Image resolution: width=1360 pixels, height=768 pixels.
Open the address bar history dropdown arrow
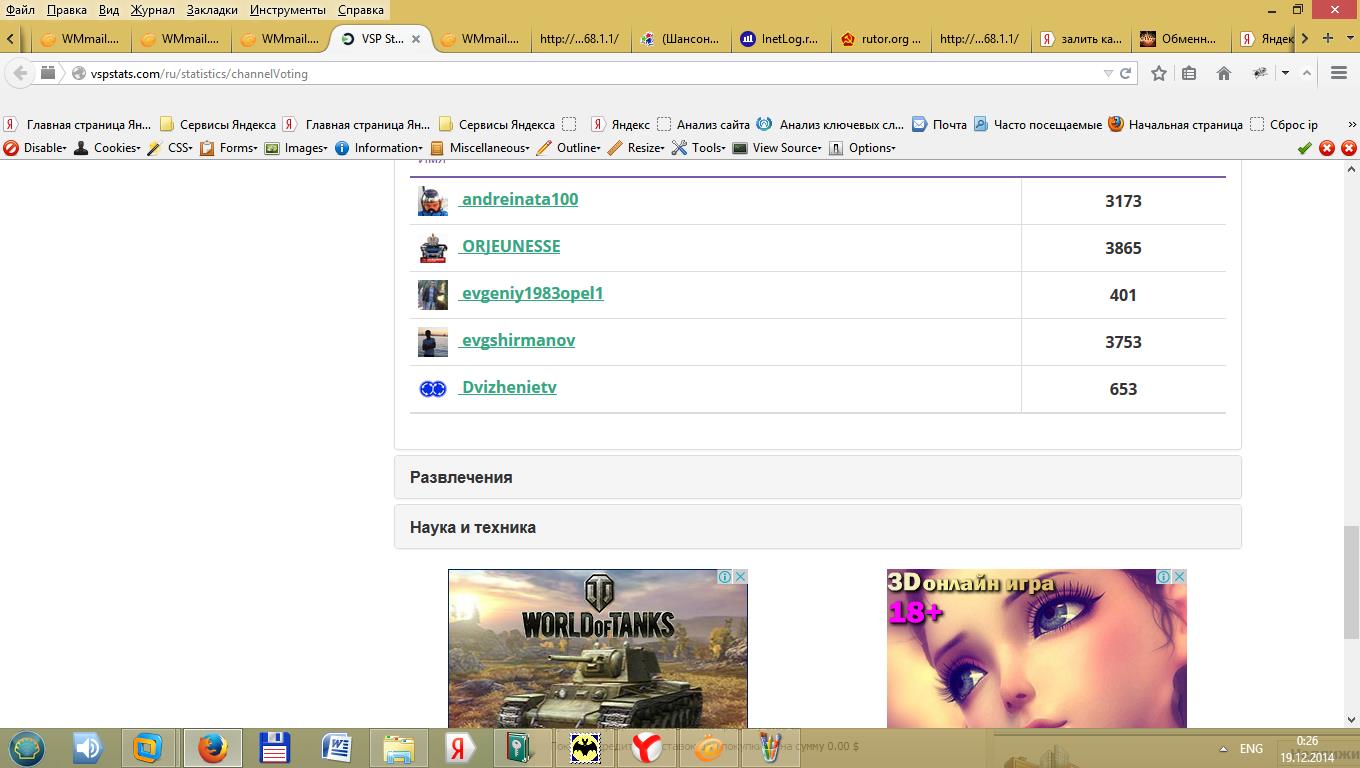(x=1108, y=74)
